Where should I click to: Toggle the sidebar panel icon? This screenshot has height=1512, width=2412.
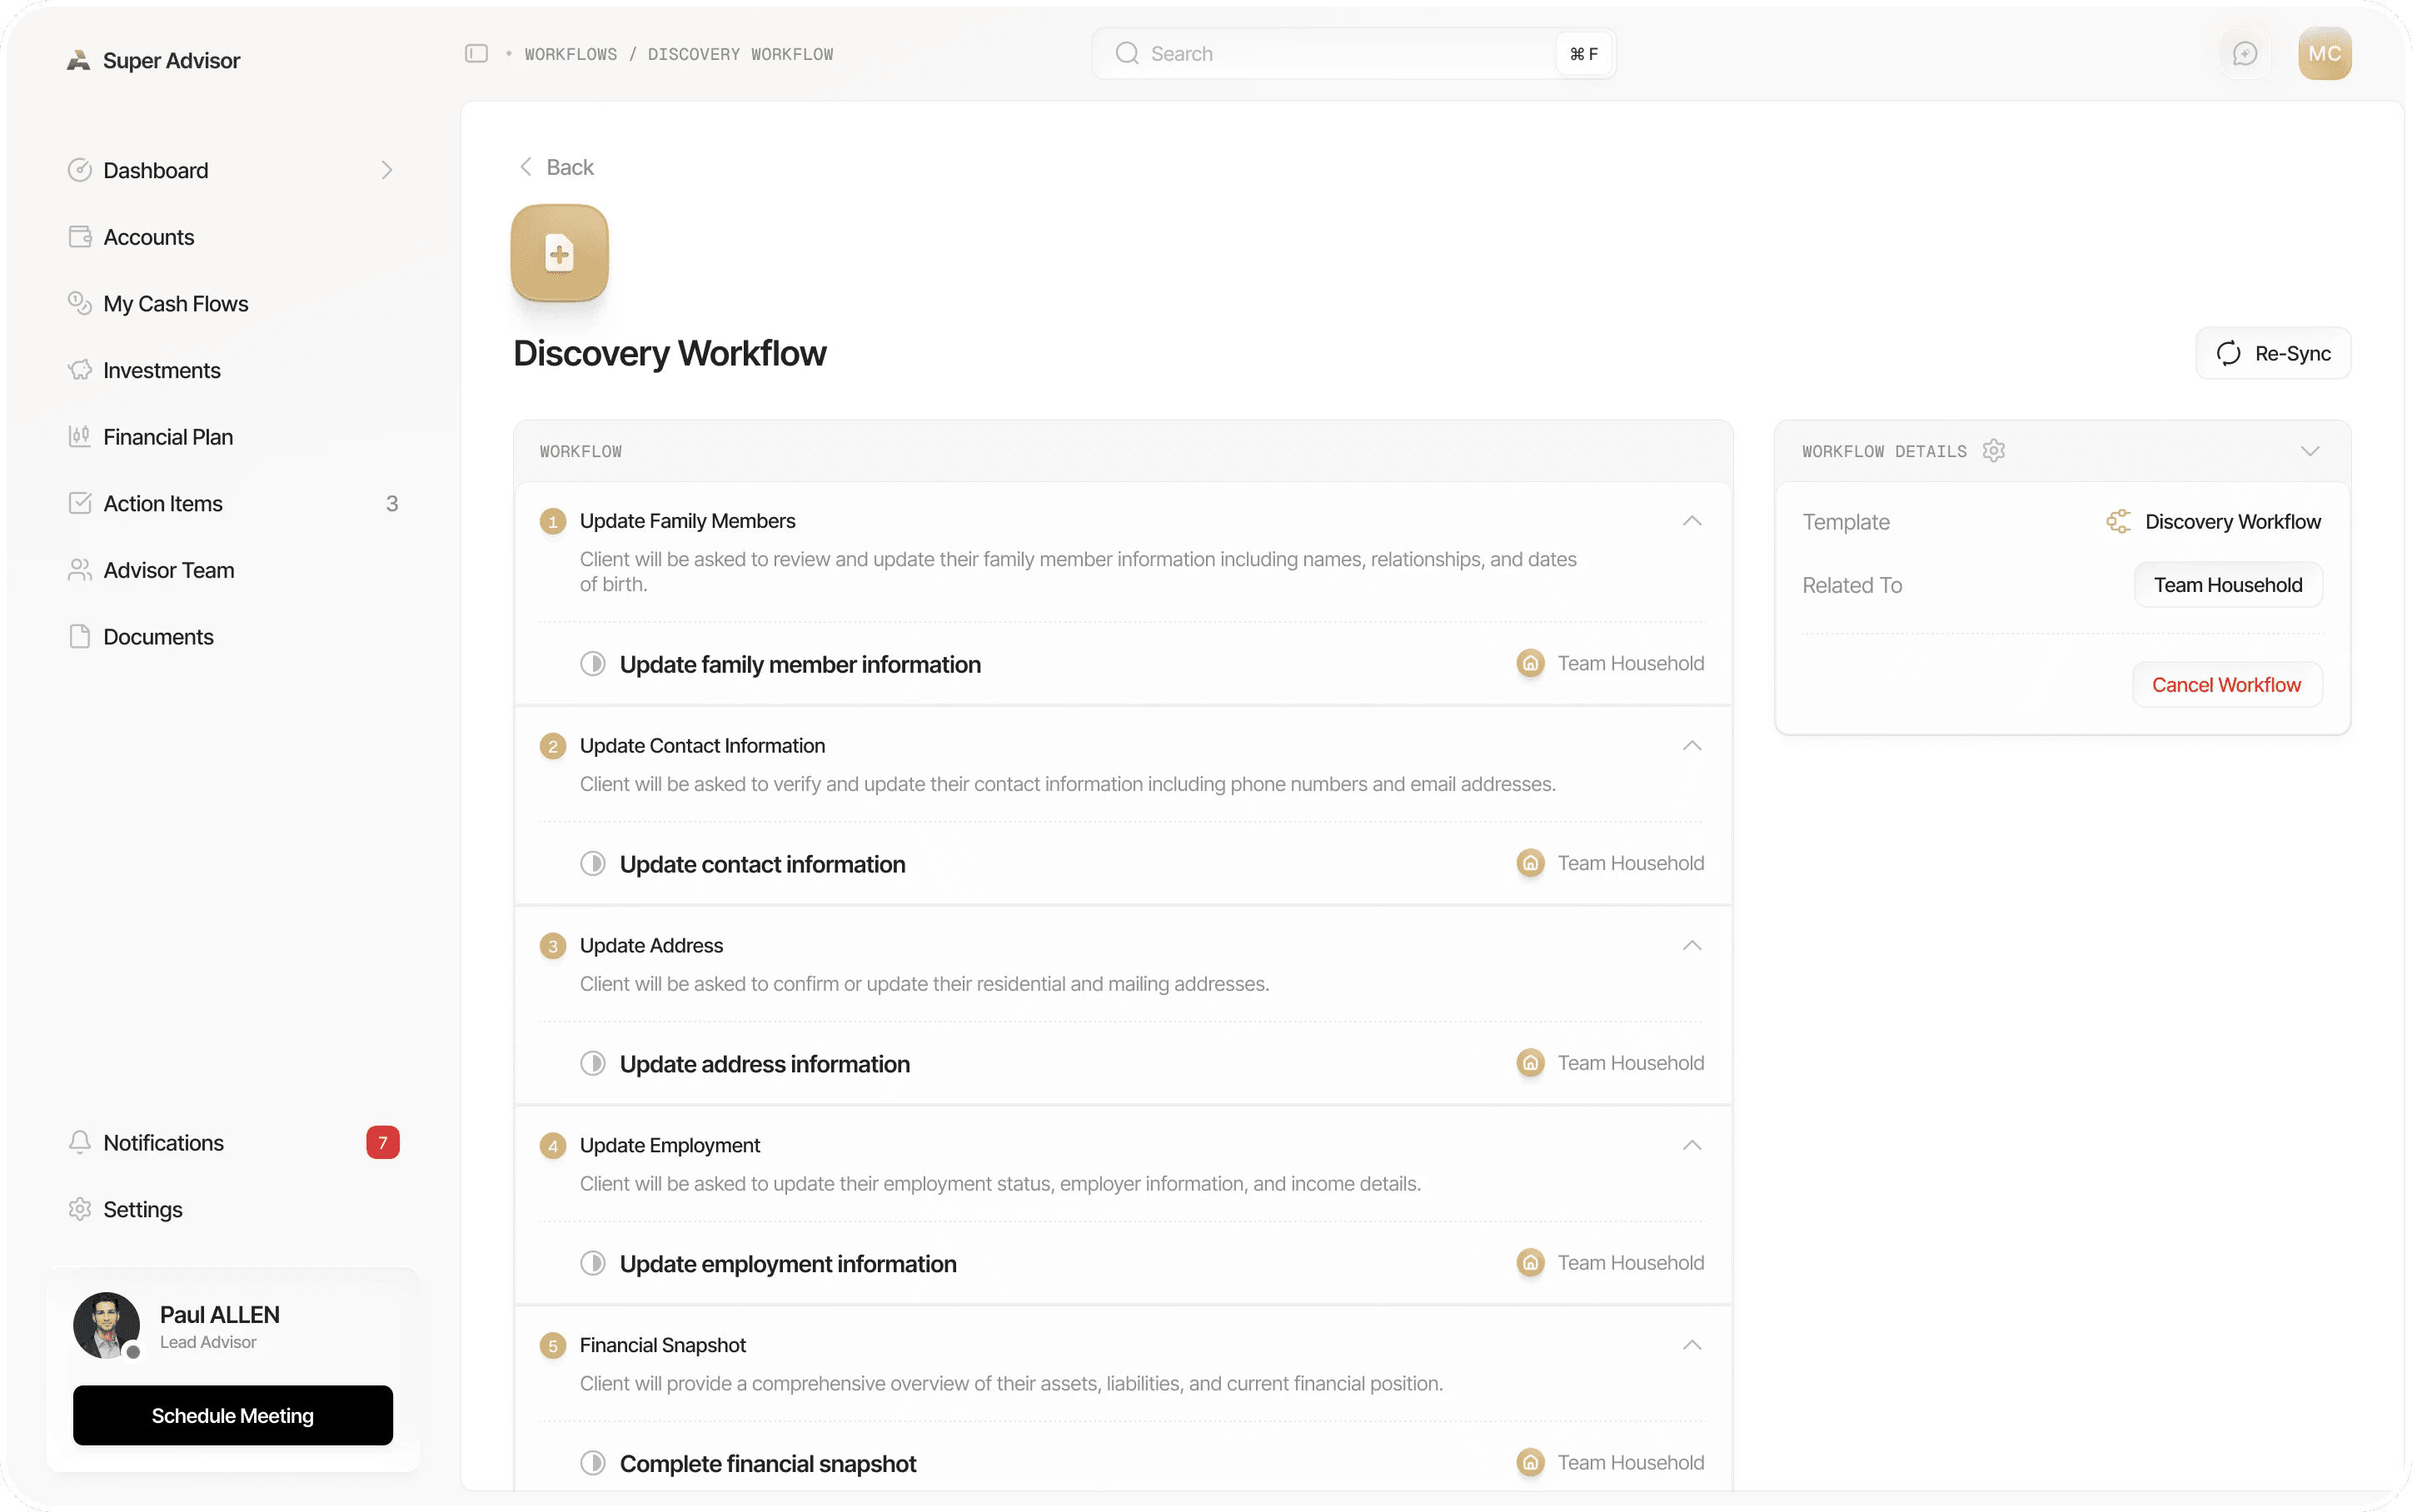point(476,54)
